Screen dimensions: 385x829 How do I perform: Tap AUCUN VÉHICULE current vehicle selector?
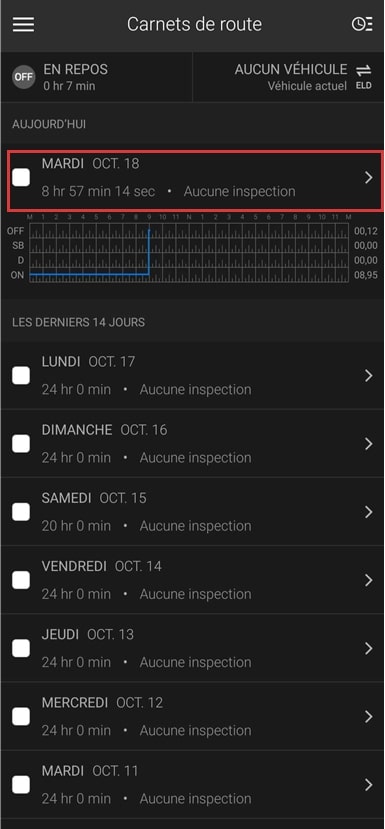[x=289, y=77]
